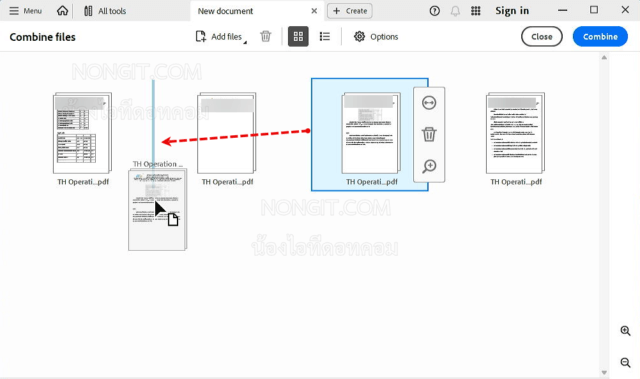The image size is (640, 379).
Task: Open combine Options
Action: pyautogui.click(x=376, y=37)
